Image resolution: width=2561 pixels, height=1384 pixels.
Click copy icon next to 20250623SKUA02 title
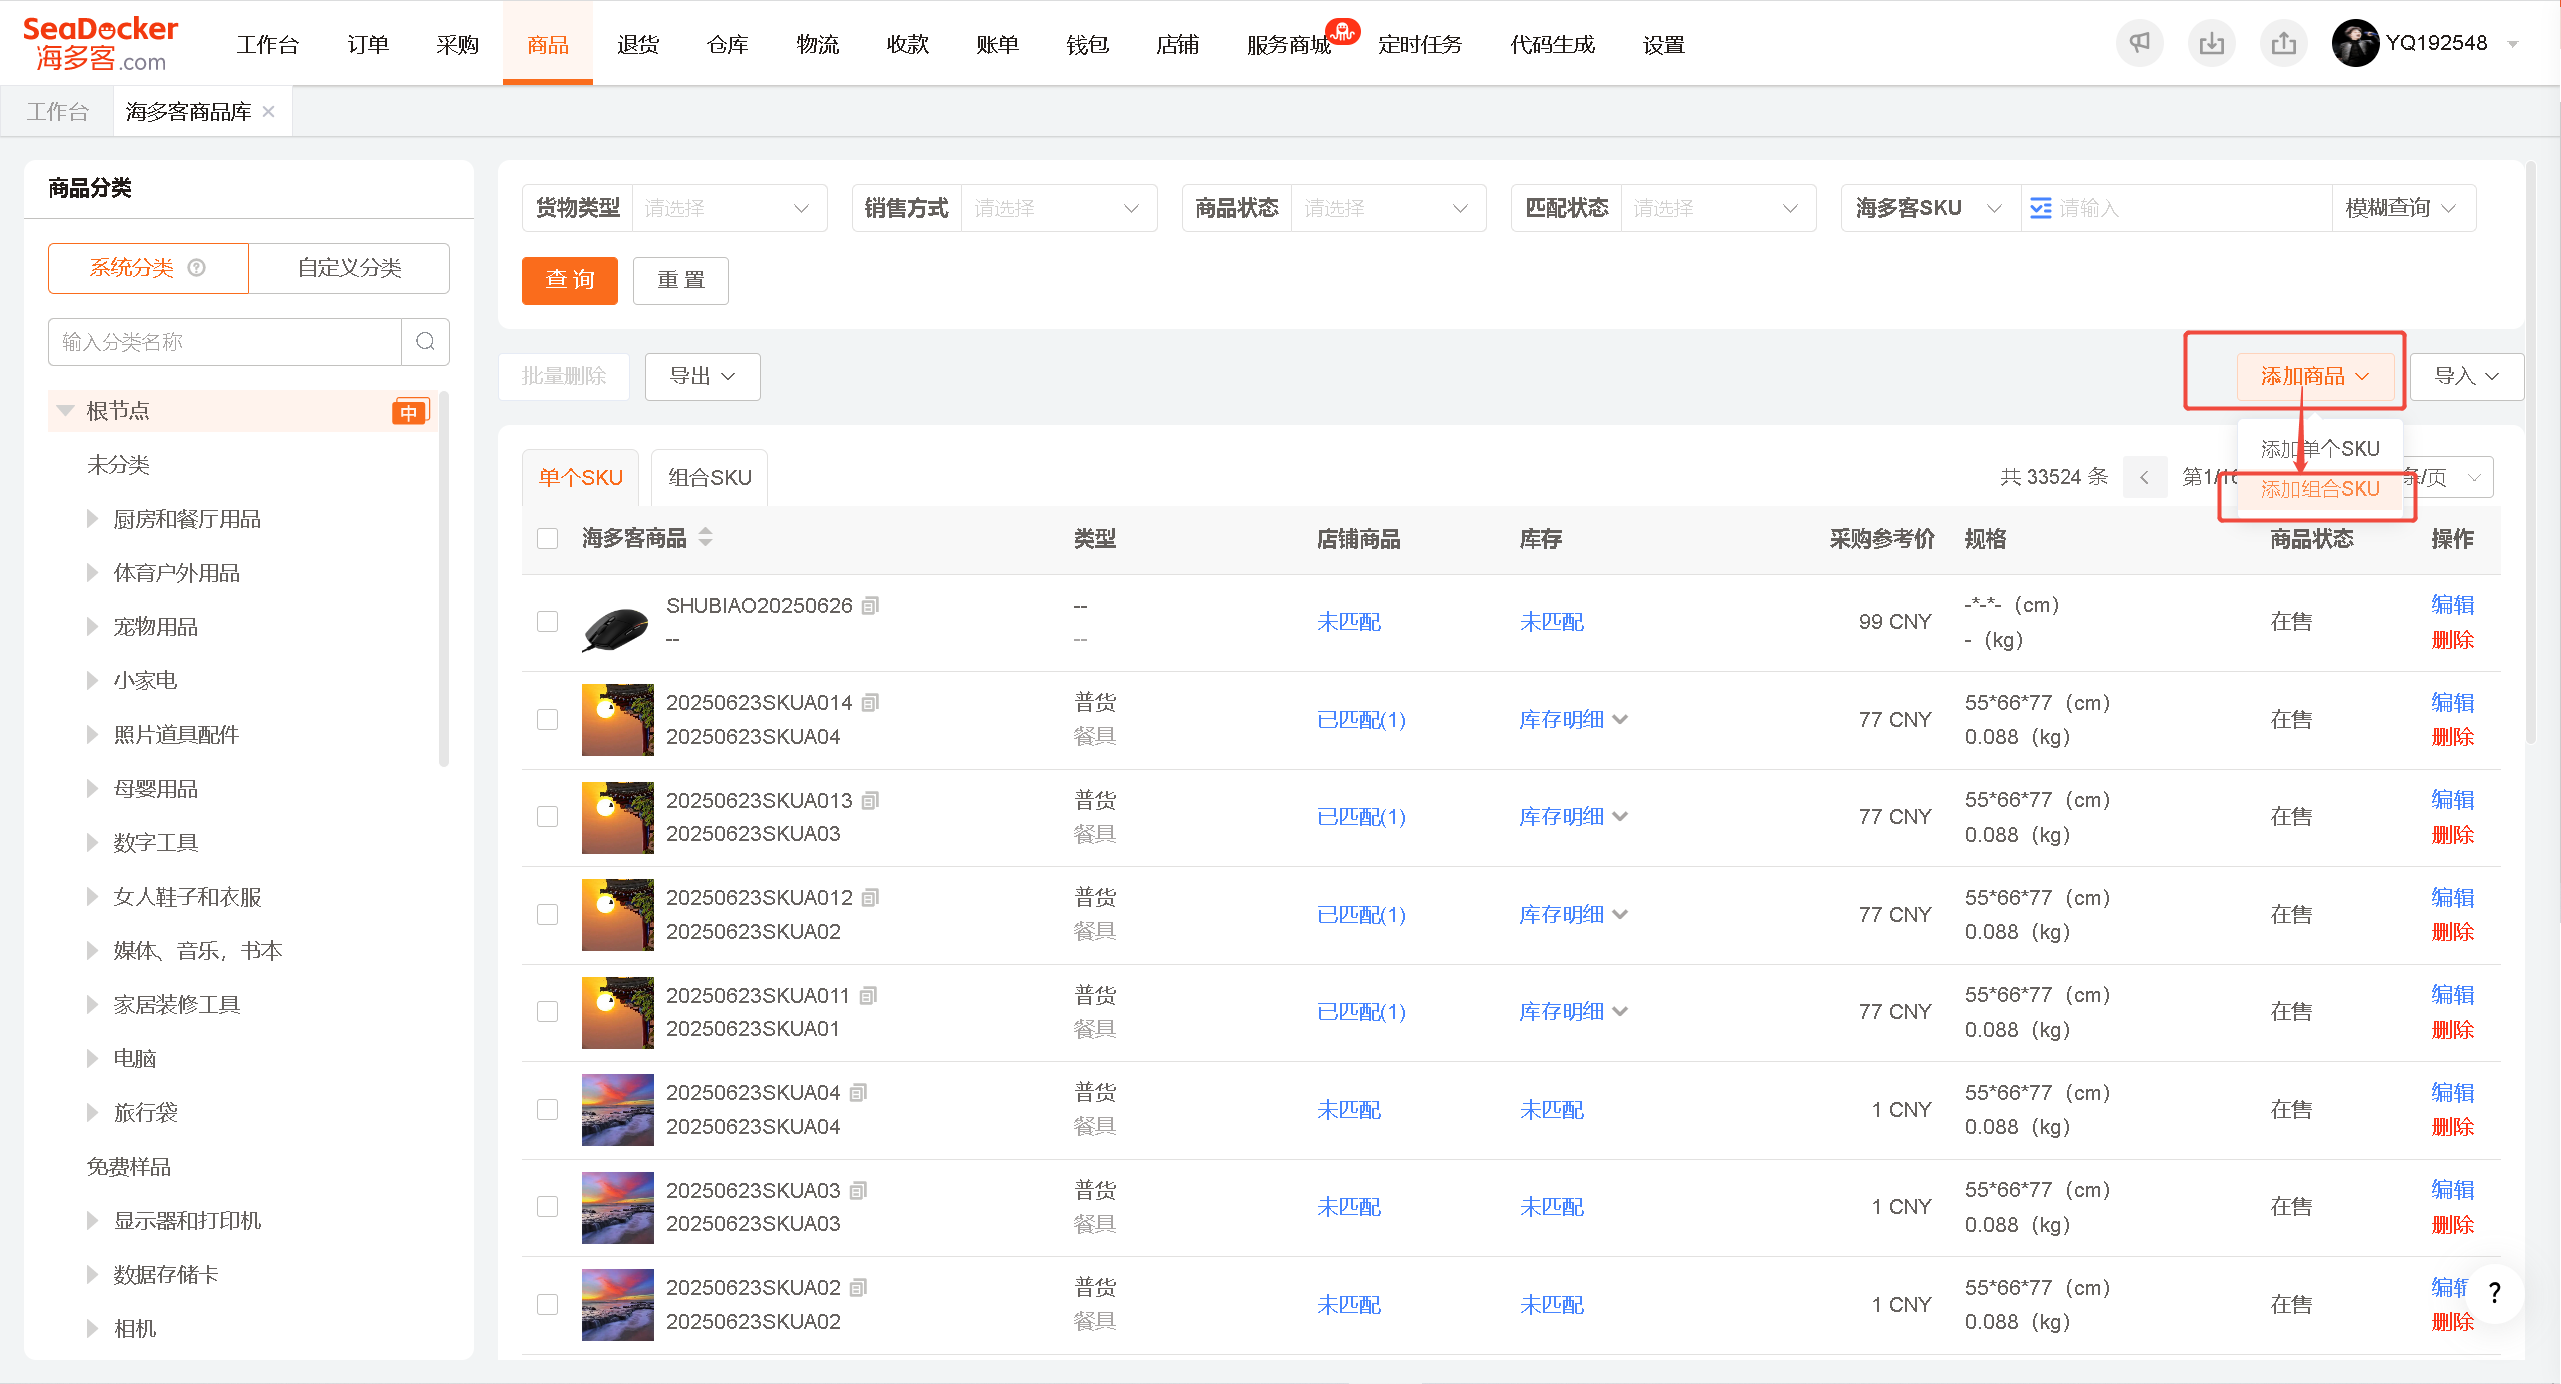[858, 1288]
